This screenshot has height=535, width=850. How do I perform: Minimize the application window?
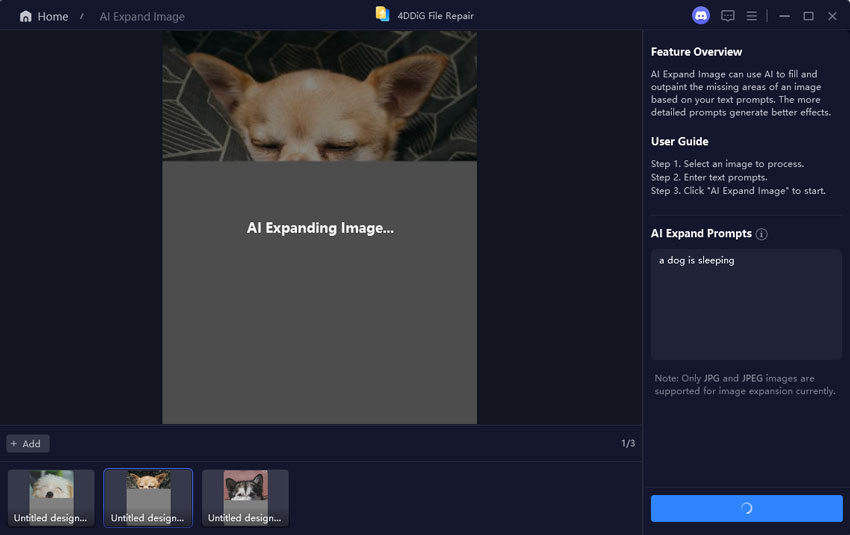tap(784, 16)
